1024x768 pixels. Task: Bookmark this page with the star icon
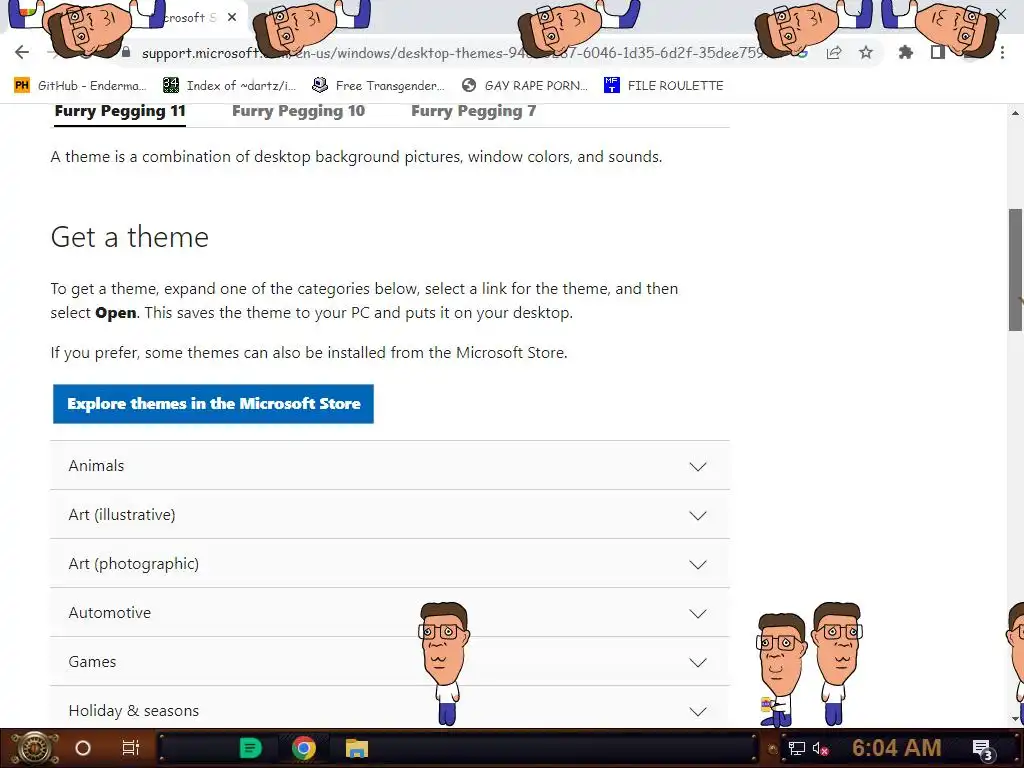866,52
